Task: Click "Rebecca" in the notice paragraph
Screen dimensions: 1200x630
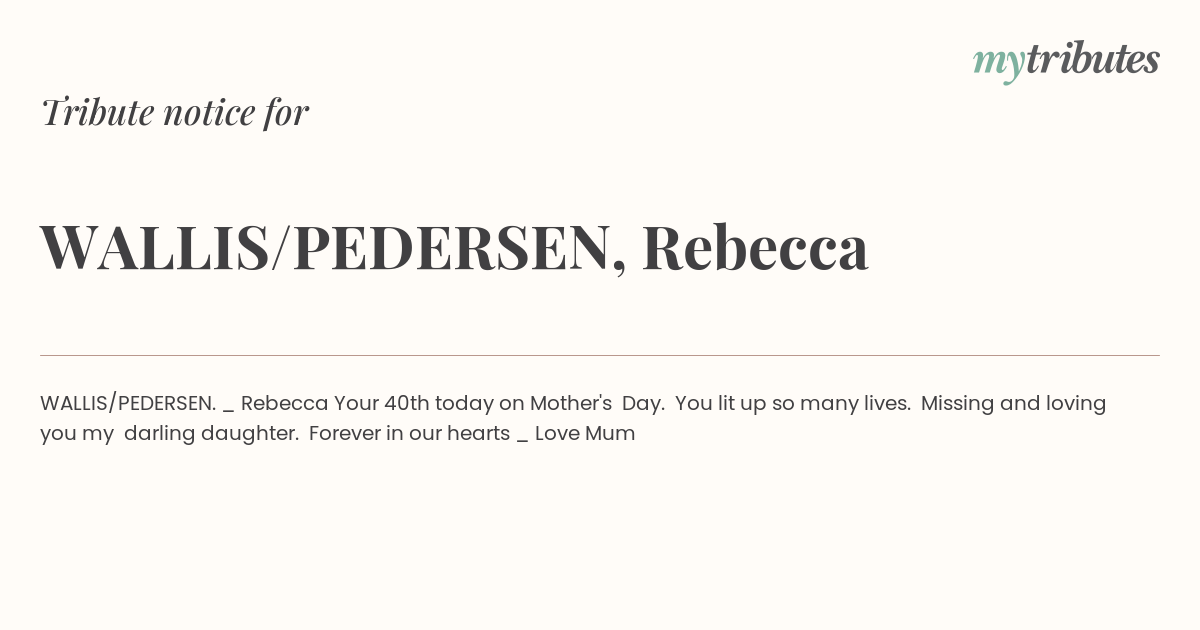Action: [284, 404]
